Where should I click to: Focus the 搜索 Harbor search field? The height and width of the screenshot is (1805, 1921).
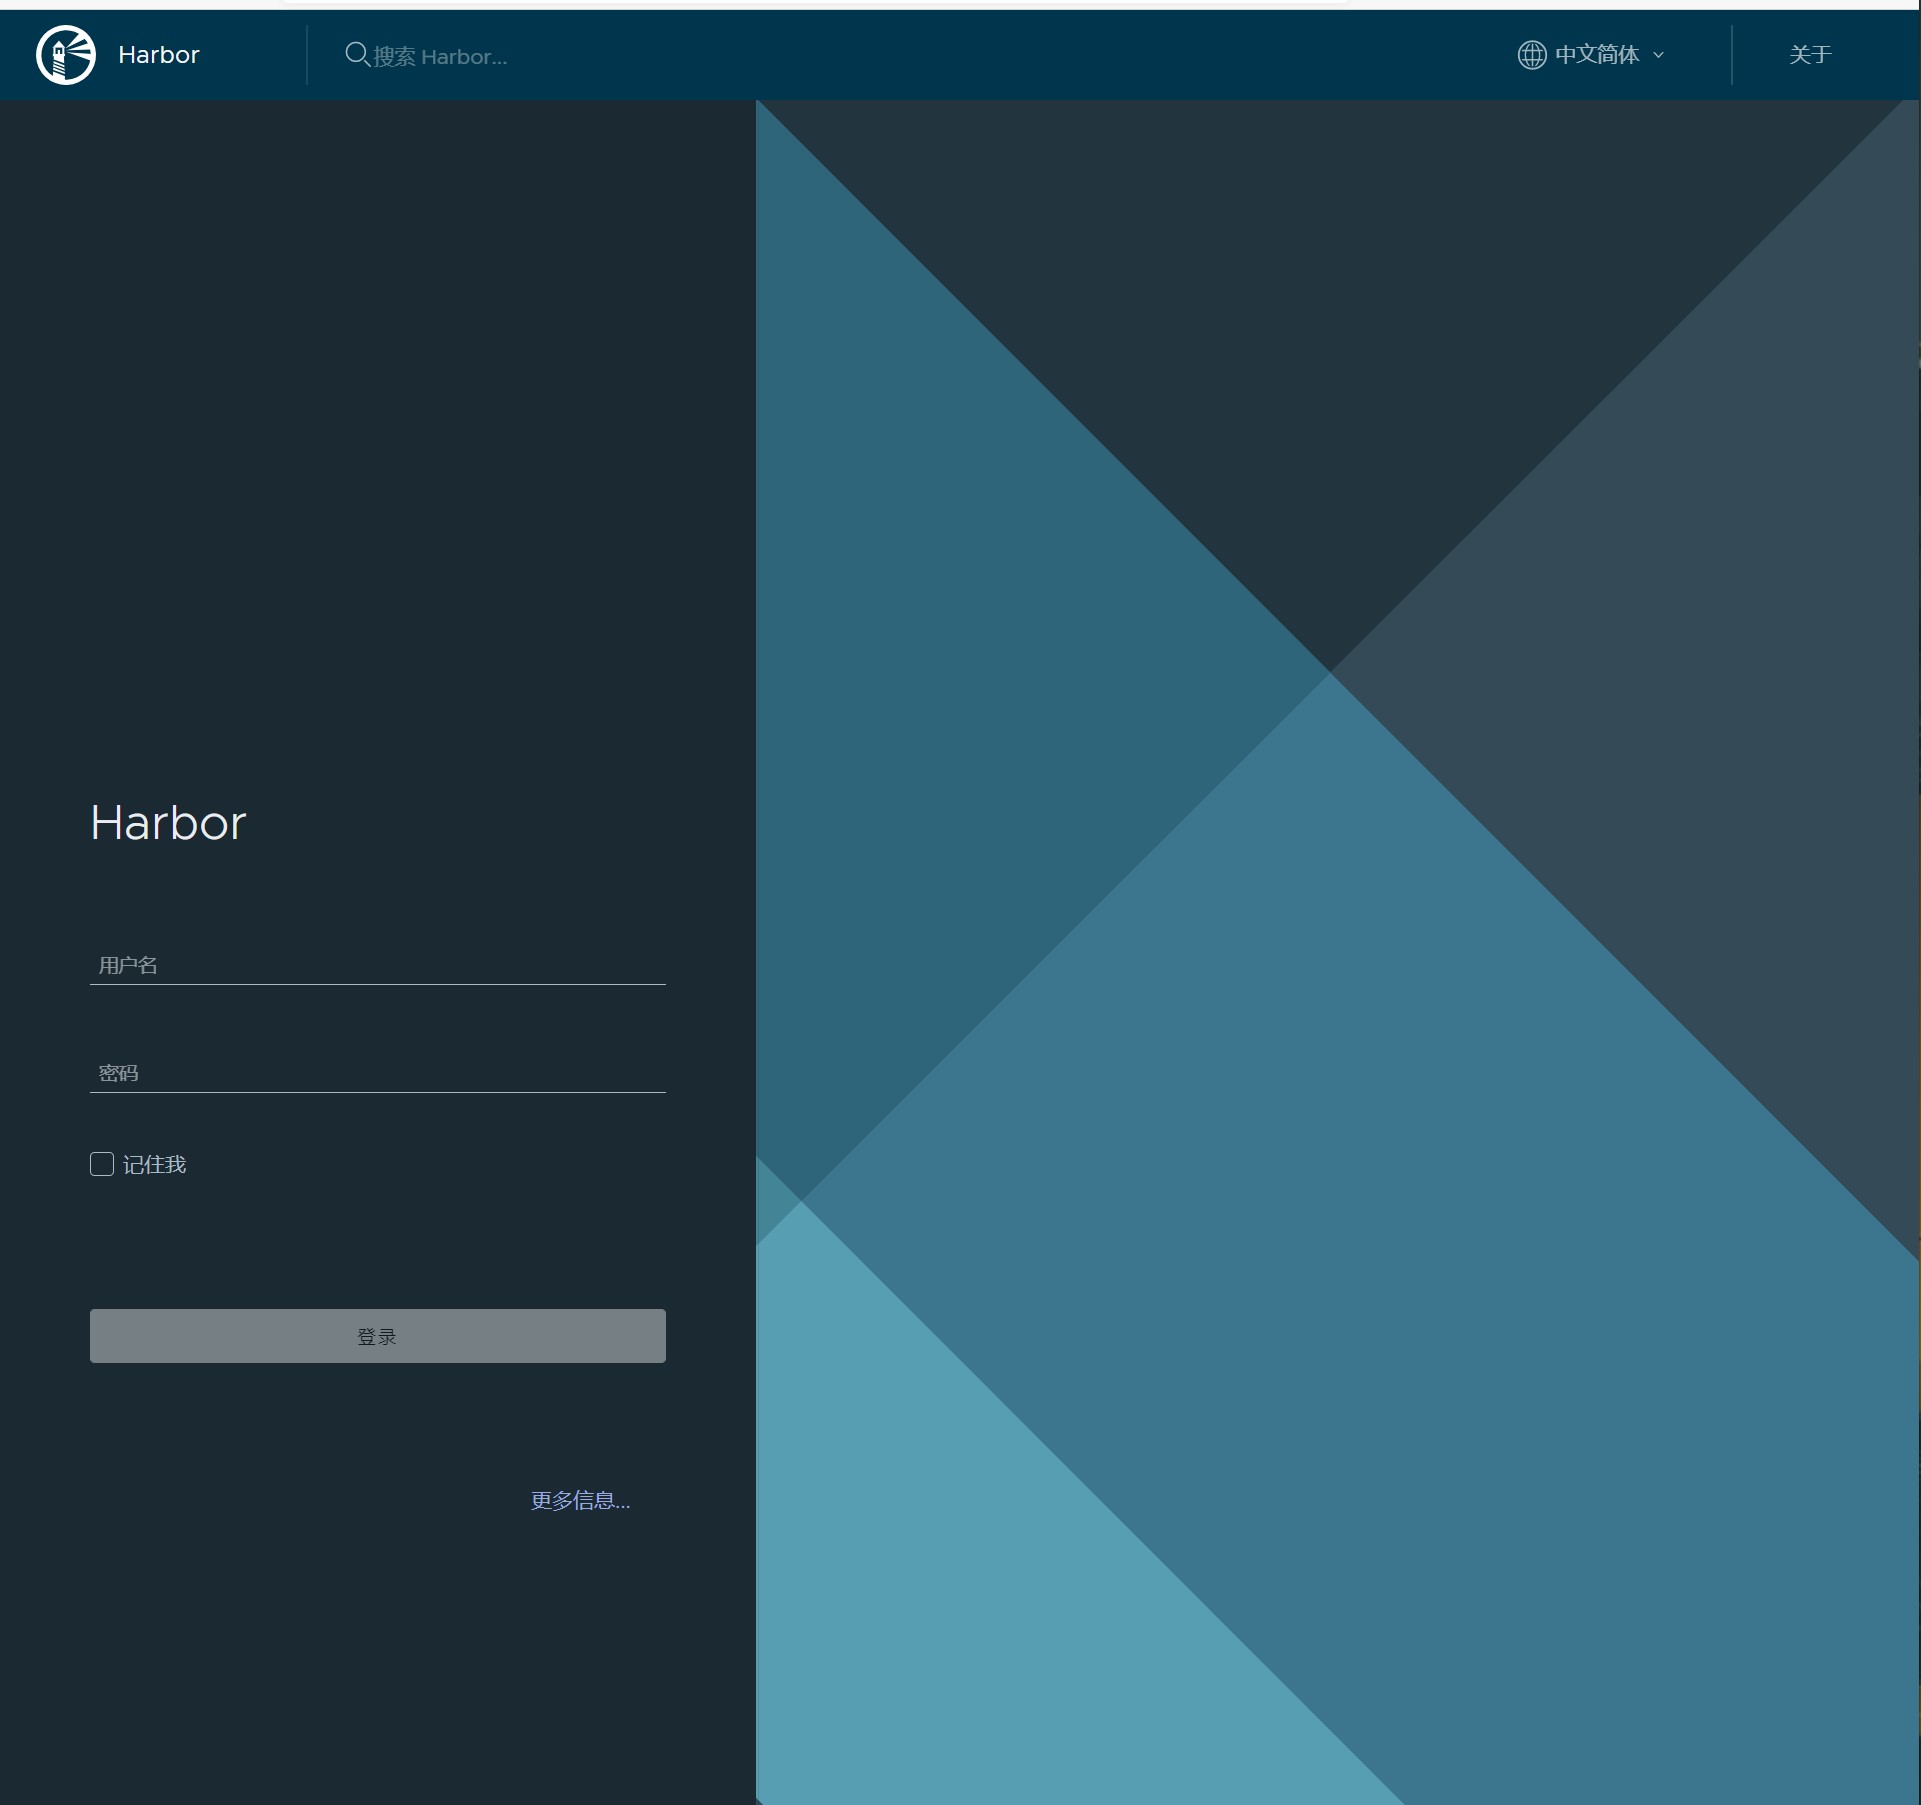(440, 57)
